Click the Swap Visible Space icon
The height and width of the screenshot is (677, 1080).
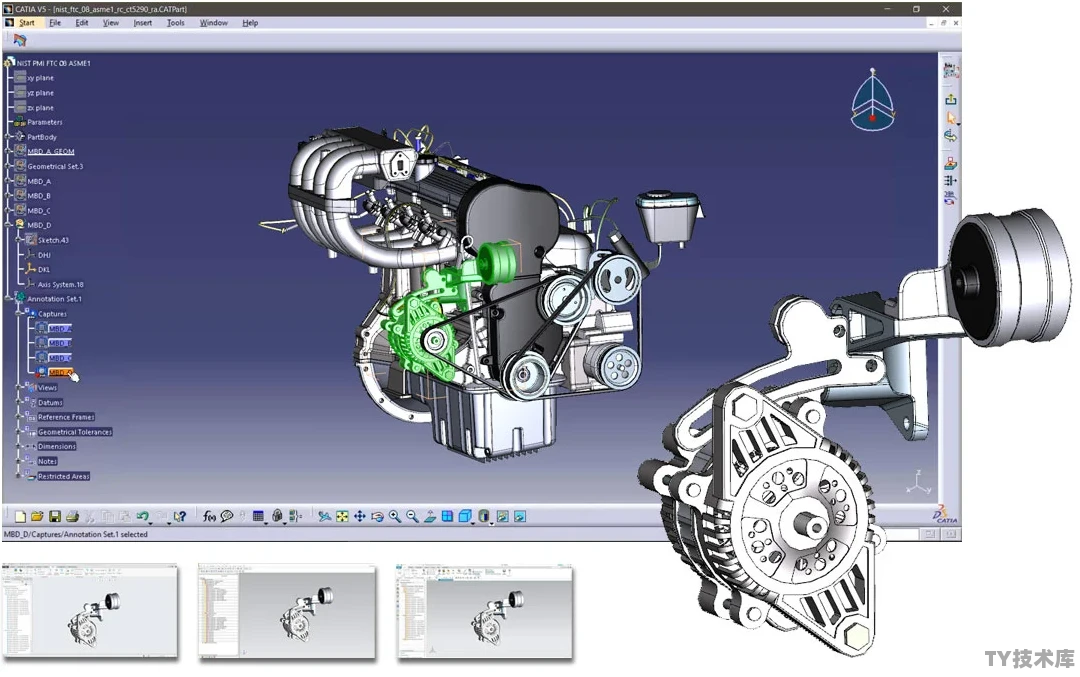tap(520, 516)
